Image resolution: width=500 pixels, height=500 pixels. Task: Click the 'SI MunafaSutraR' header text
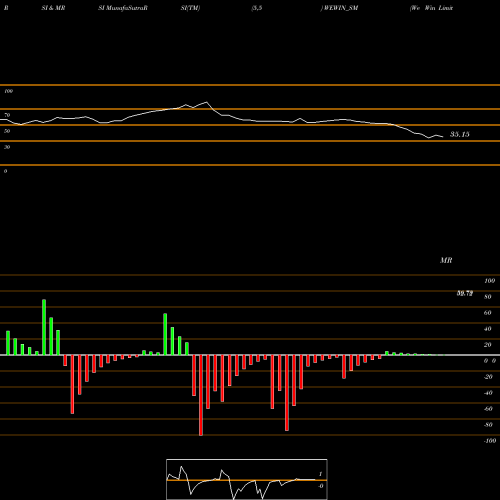[123, 8]
